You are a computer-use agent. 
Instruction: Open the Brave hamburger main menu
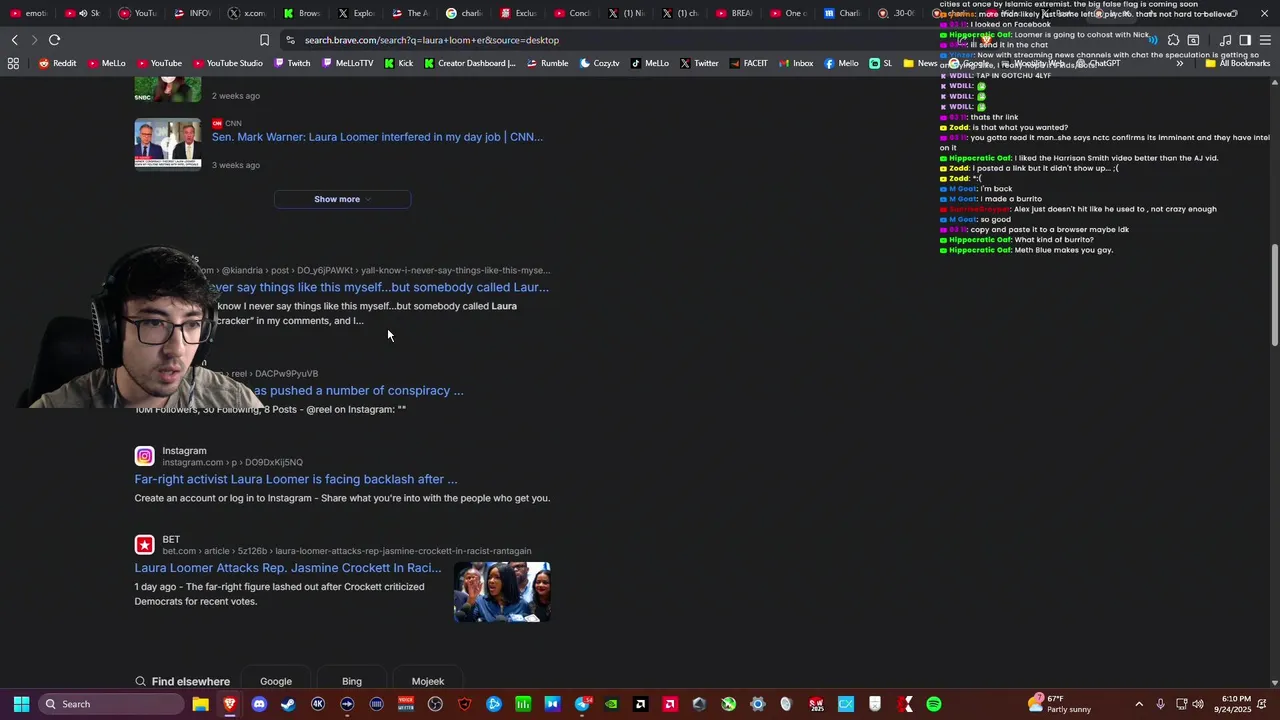tap(1265, 40)
